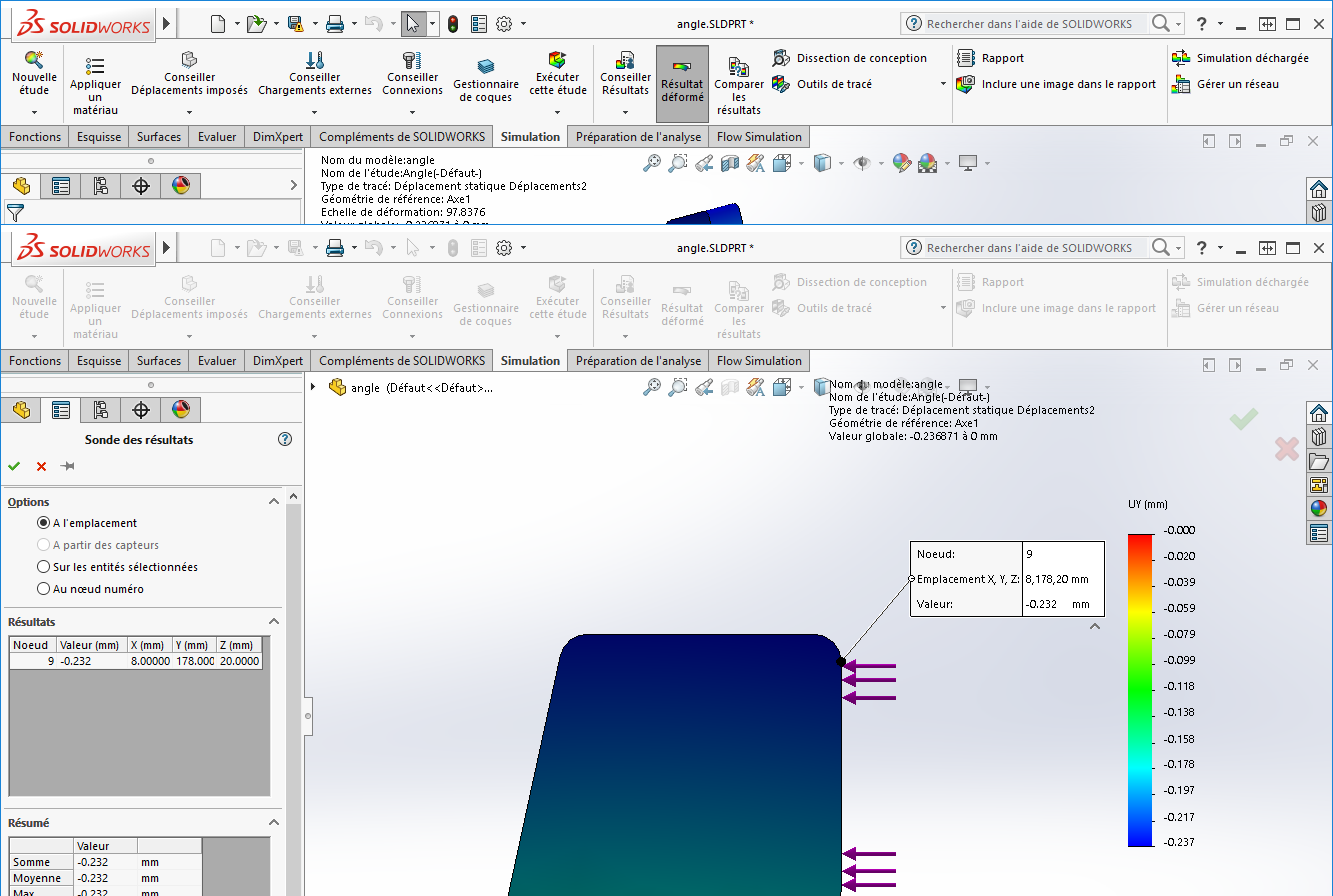The width and height of the screenshot is (1333, 896).
Task: Open DisplayManager color ball tab in lower window
Action: [181, 409]
